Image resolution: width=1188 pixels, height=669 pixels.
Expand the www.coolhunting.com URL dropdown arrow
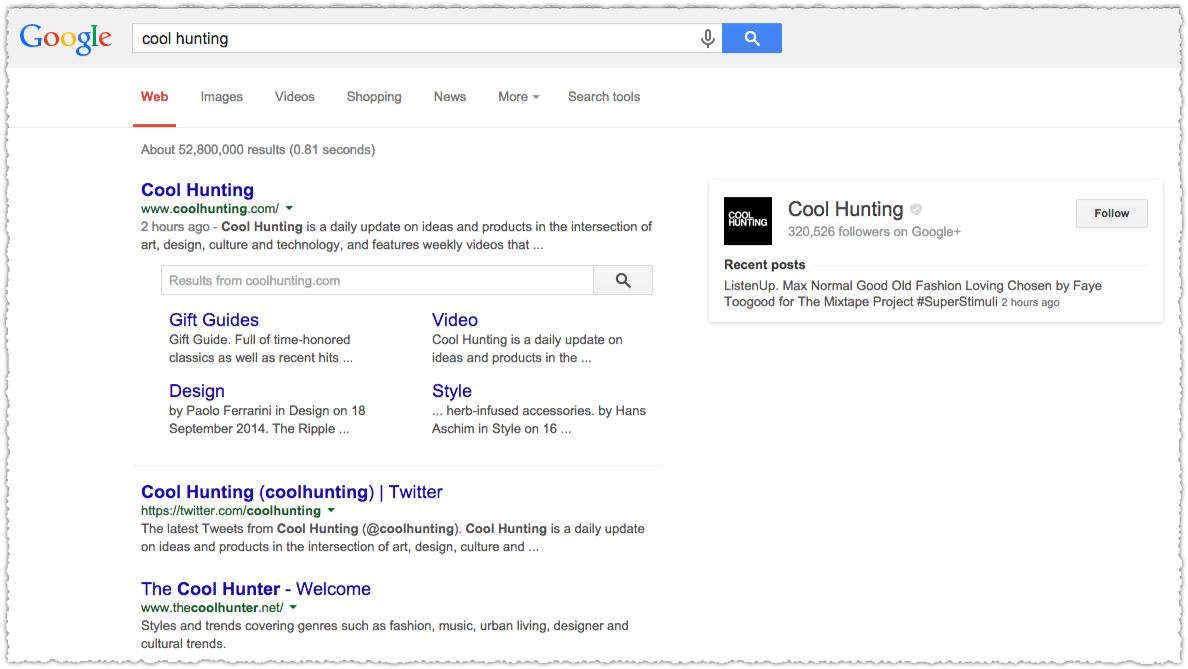289,208
